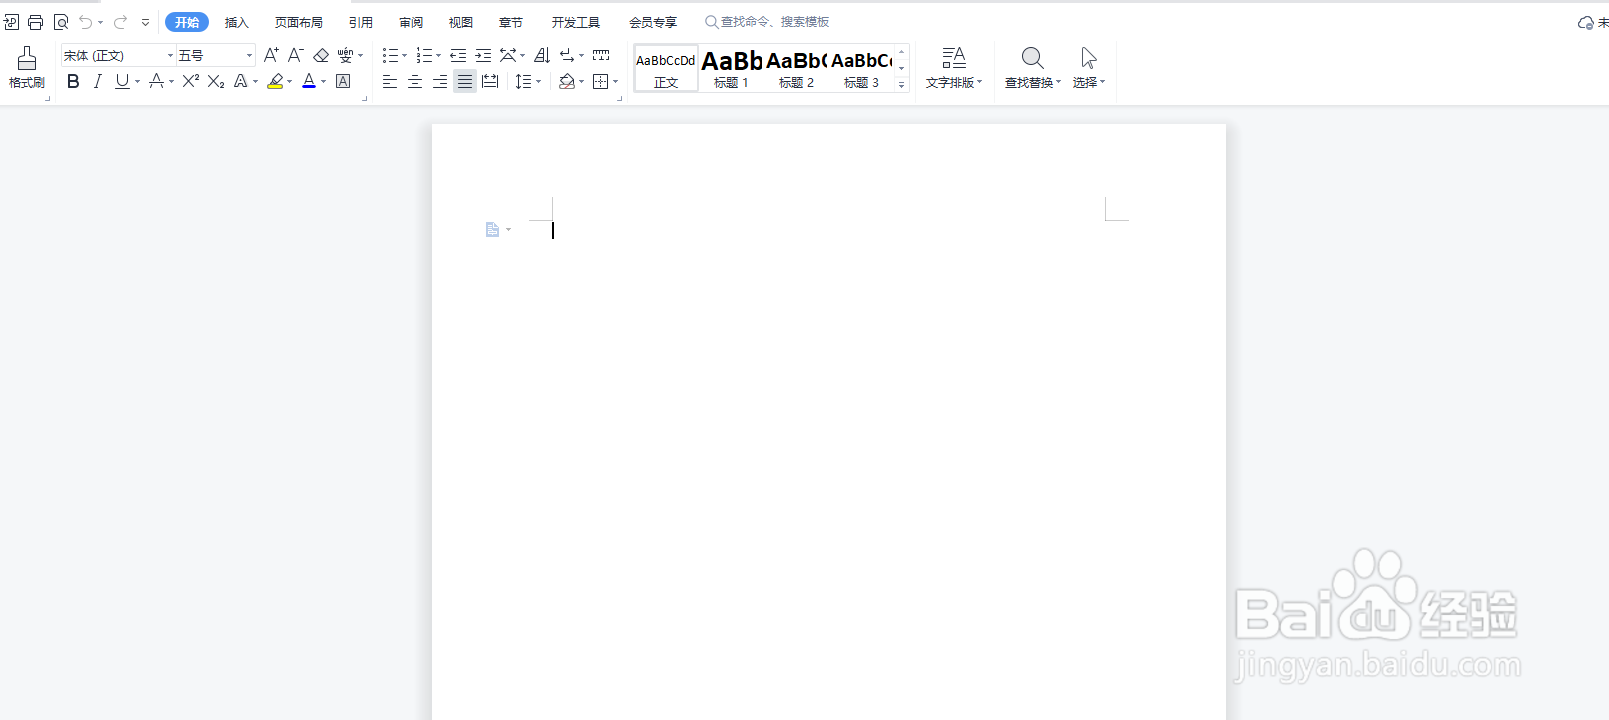Open print preview from quick access bar

pos(61,22)
